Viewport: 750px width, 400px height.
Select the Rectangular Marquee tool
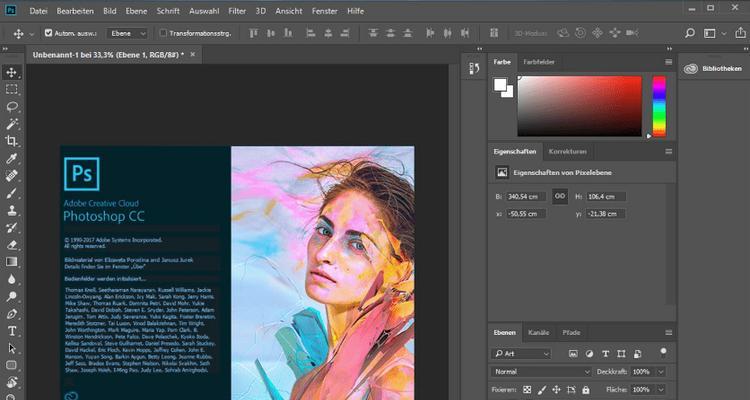11,89
